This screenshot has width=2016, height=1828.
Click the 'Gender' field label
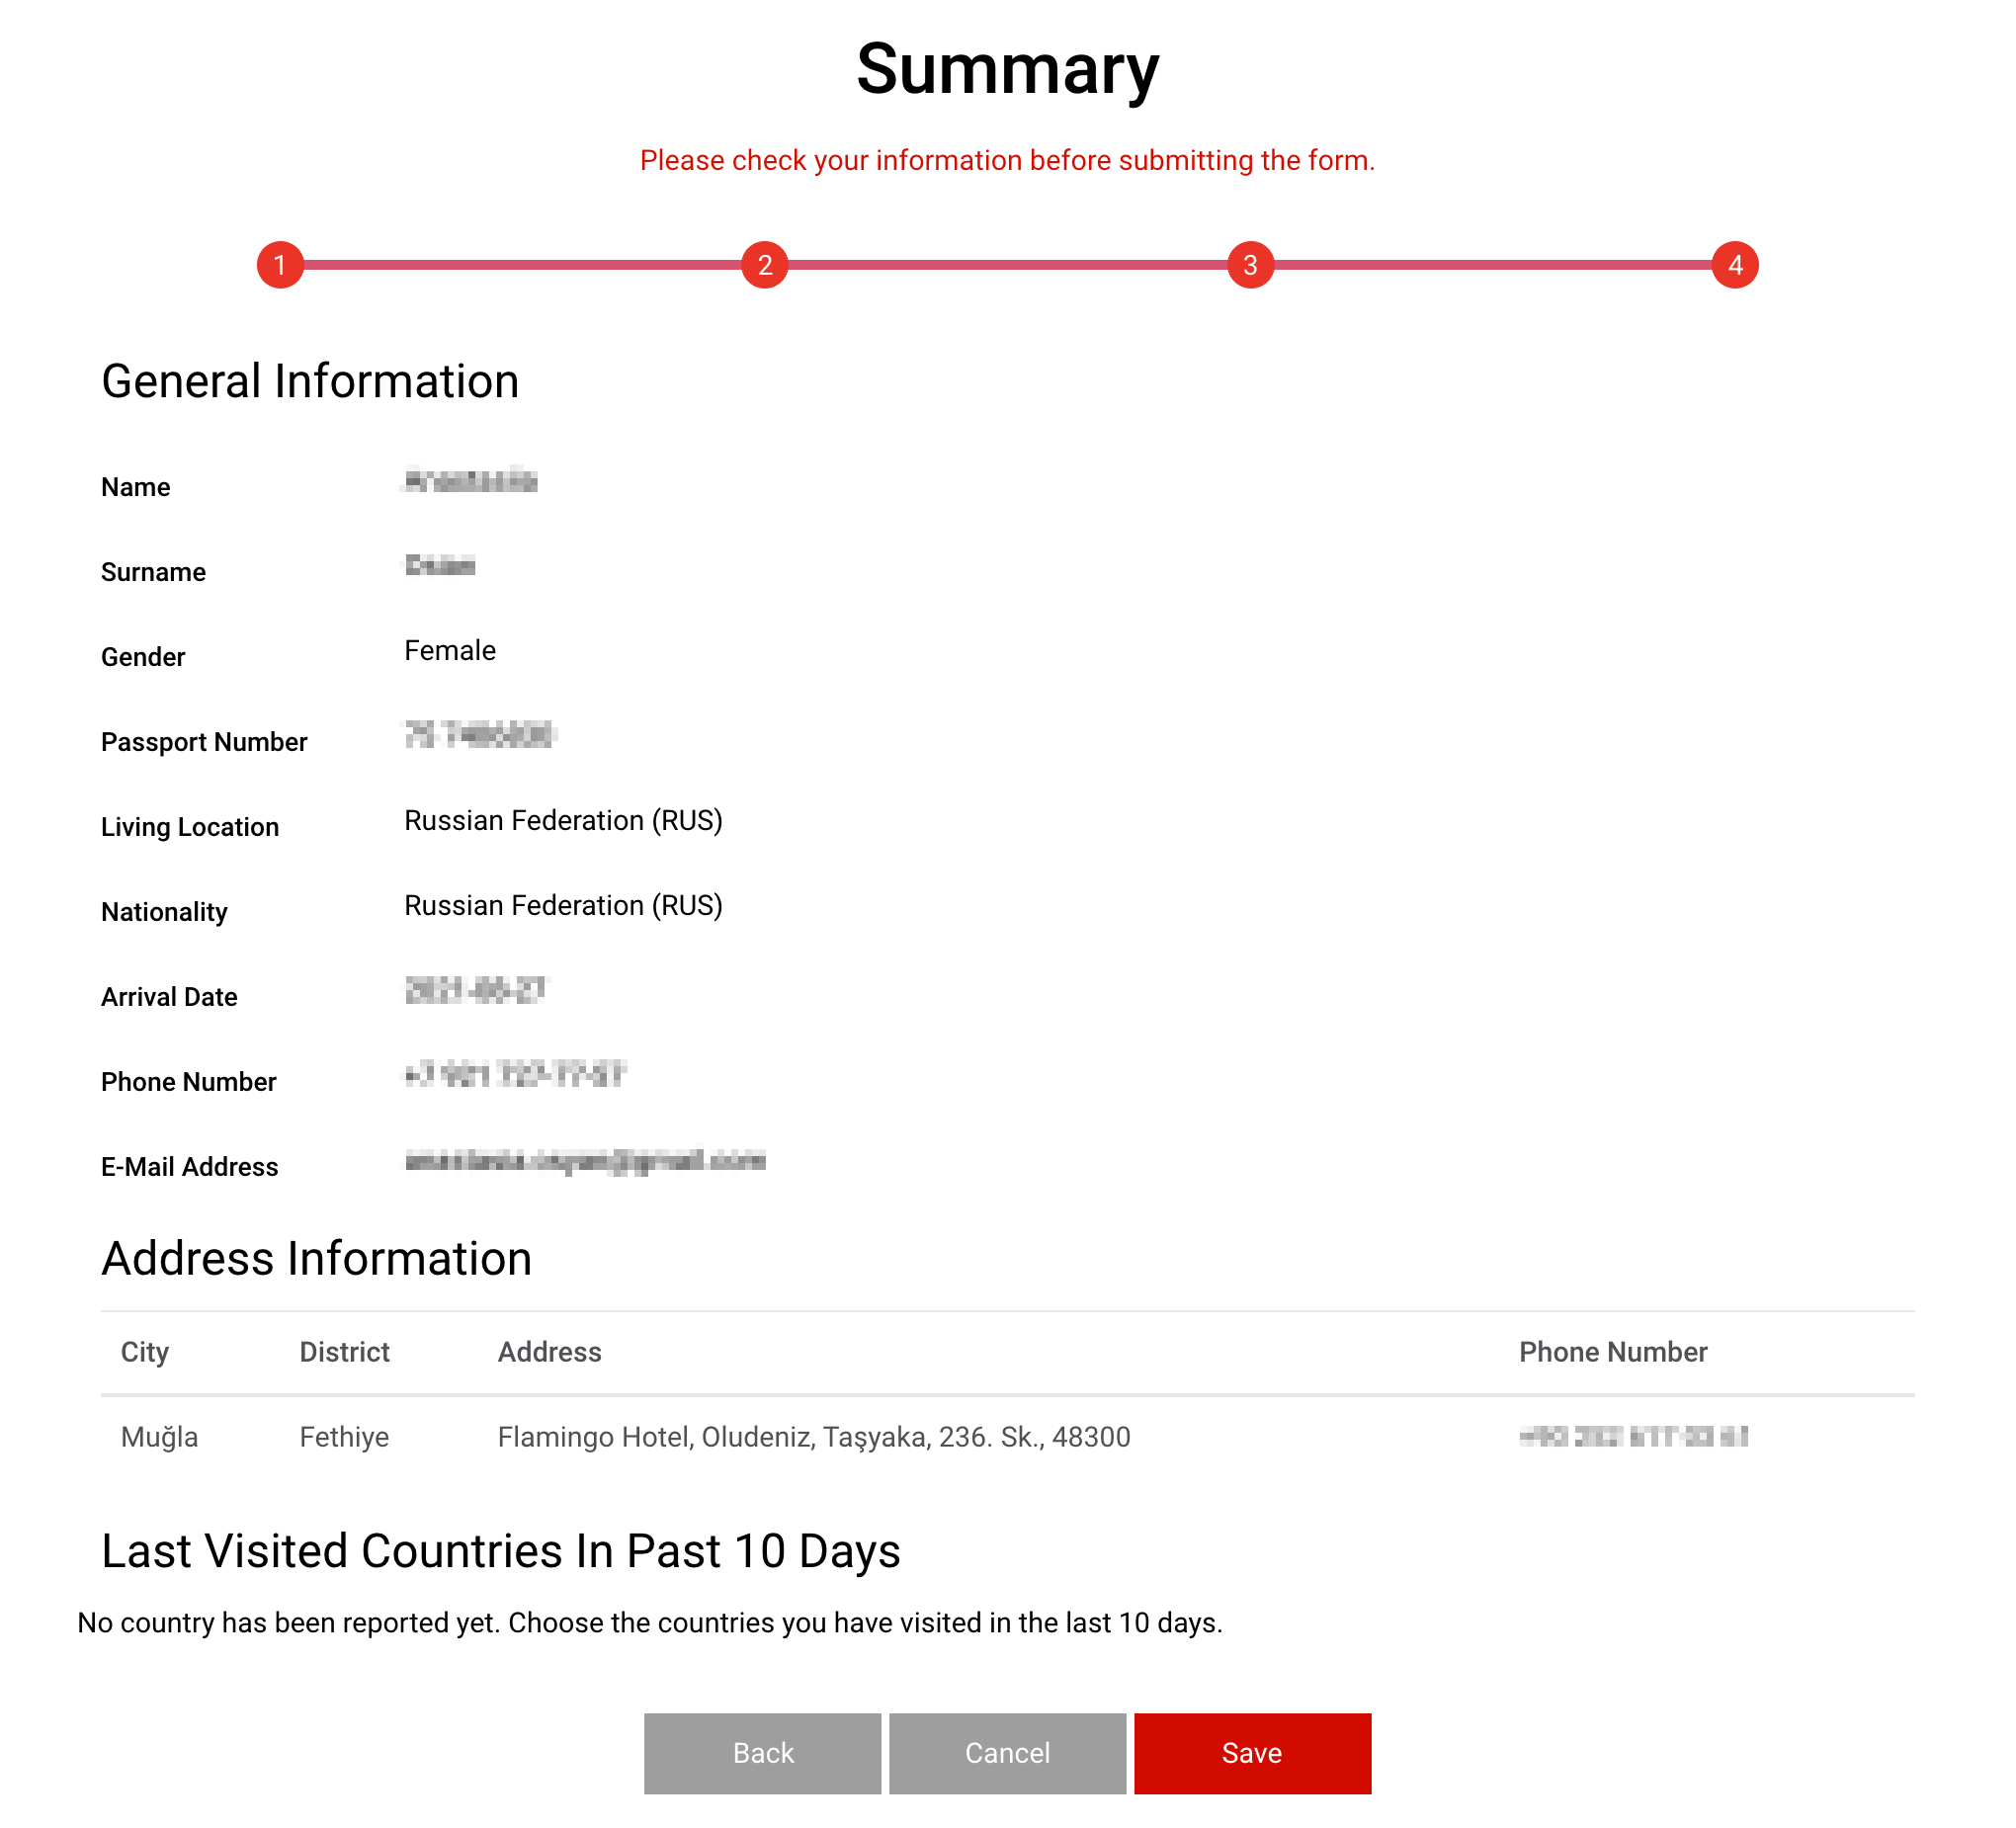pos(143,657)
